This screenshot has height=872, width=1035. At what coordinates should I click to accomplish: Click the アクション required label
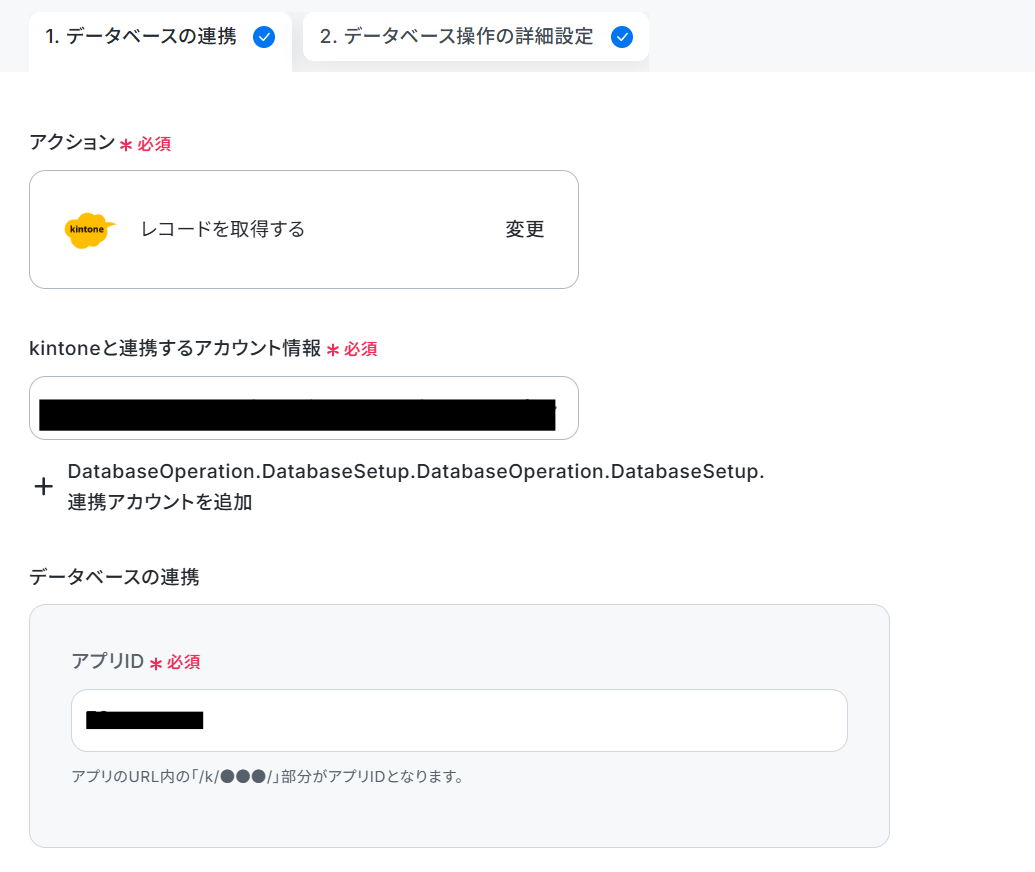click(x=72, y=142)
